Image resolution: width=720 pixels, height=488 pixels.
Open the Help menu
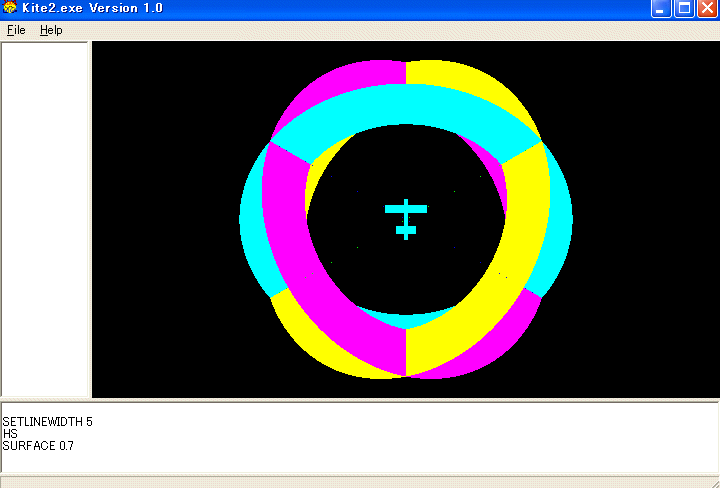[51, 30]
